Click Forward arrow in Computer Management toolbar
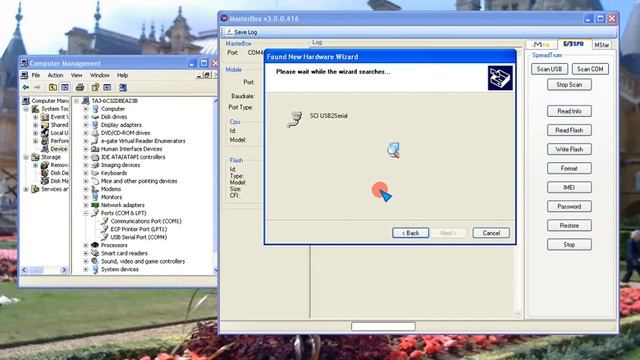This screenshot has width=640, height=360. (37, 87)
